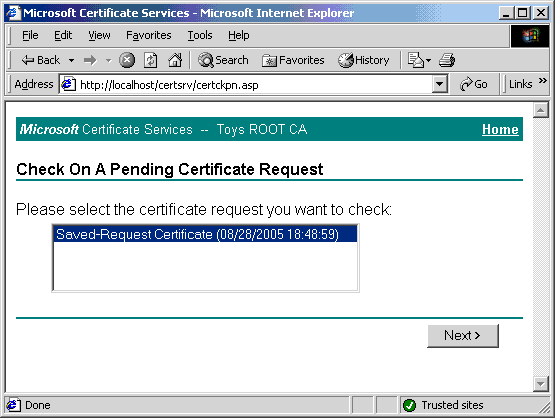Click the Print toolbar icon
555x418 pixels.
click(x=447, y=60)
